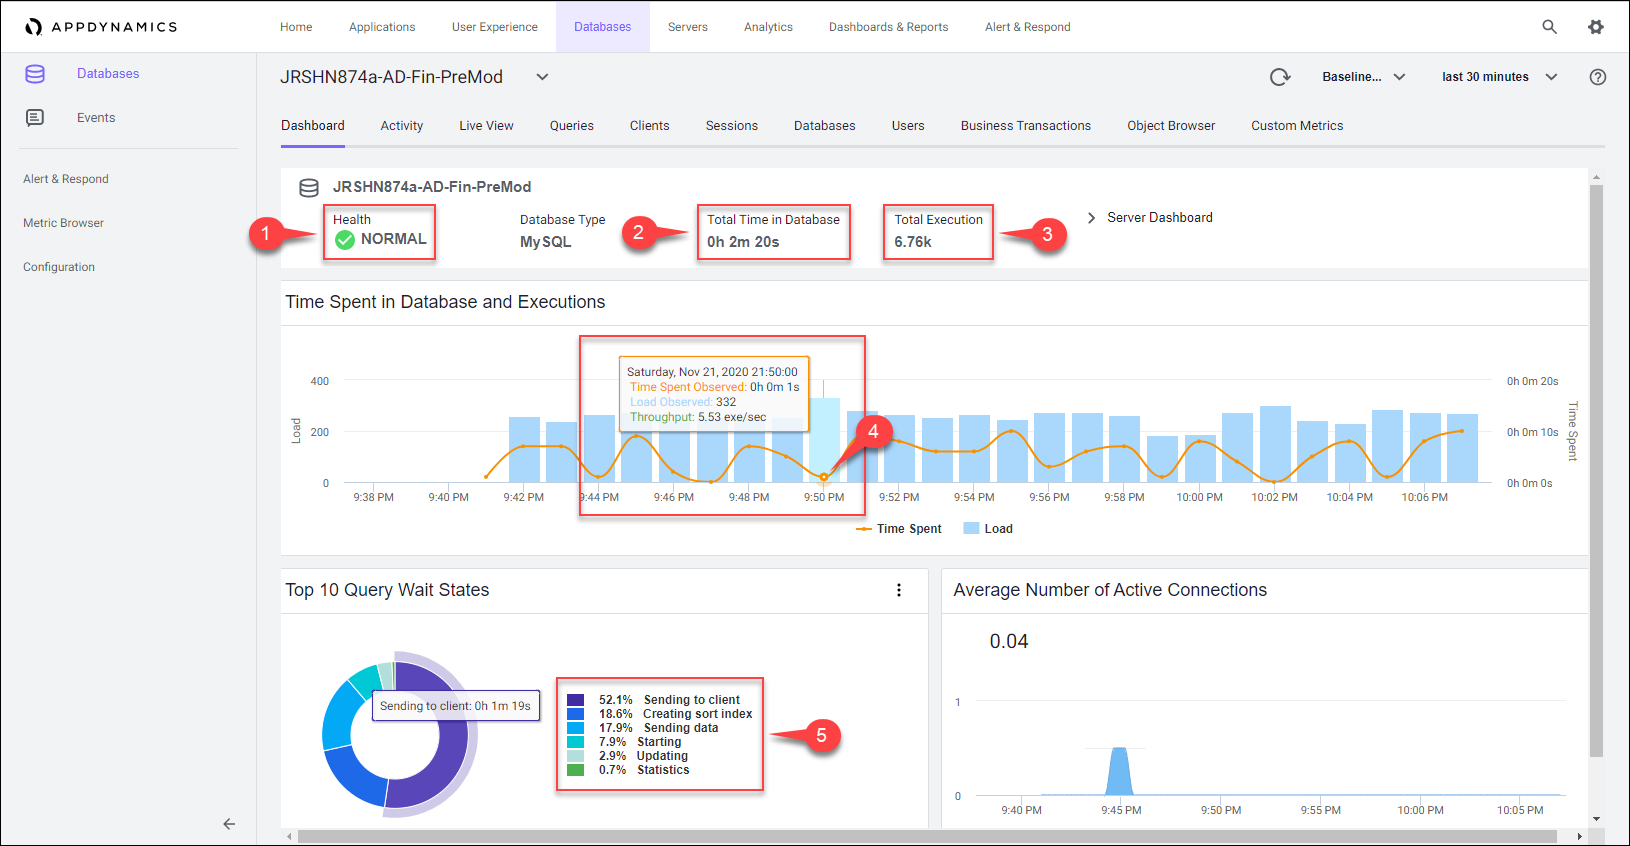
Task: Open the Baseline dropdown
Action: point(1364,77)
